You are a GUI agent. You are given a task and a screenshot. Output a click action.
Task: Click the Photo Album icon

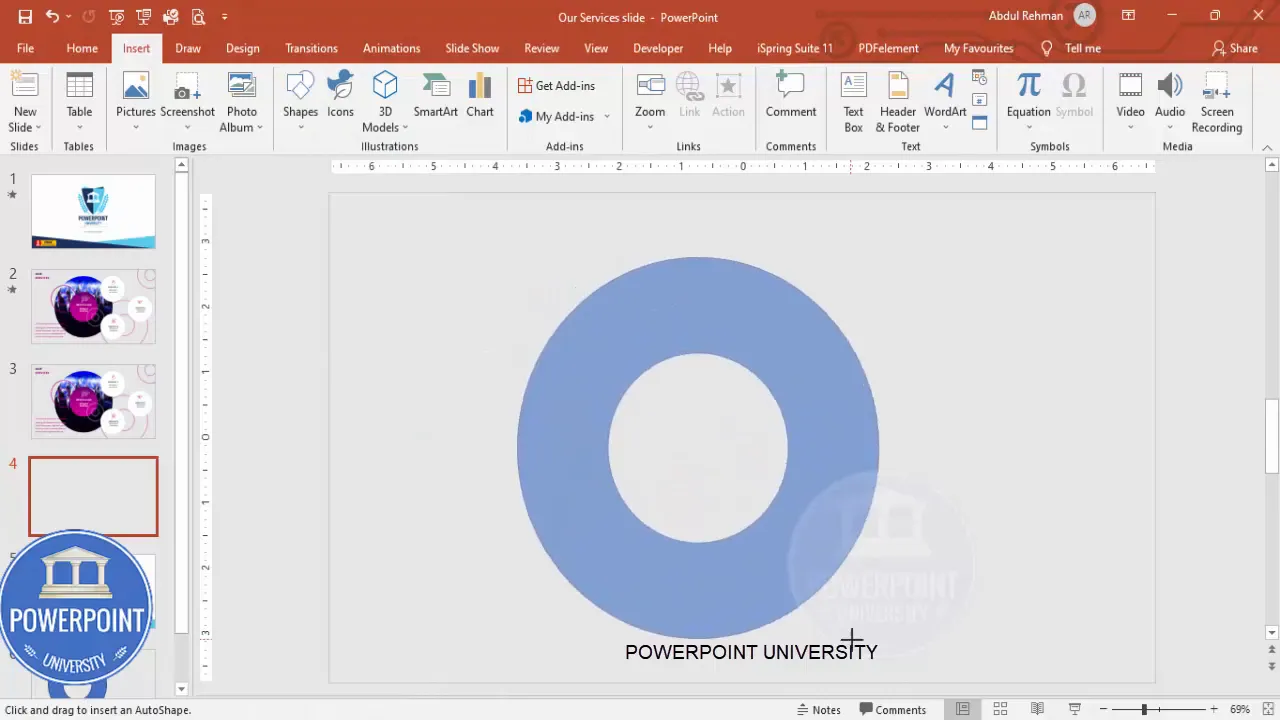tap(242, 86)
